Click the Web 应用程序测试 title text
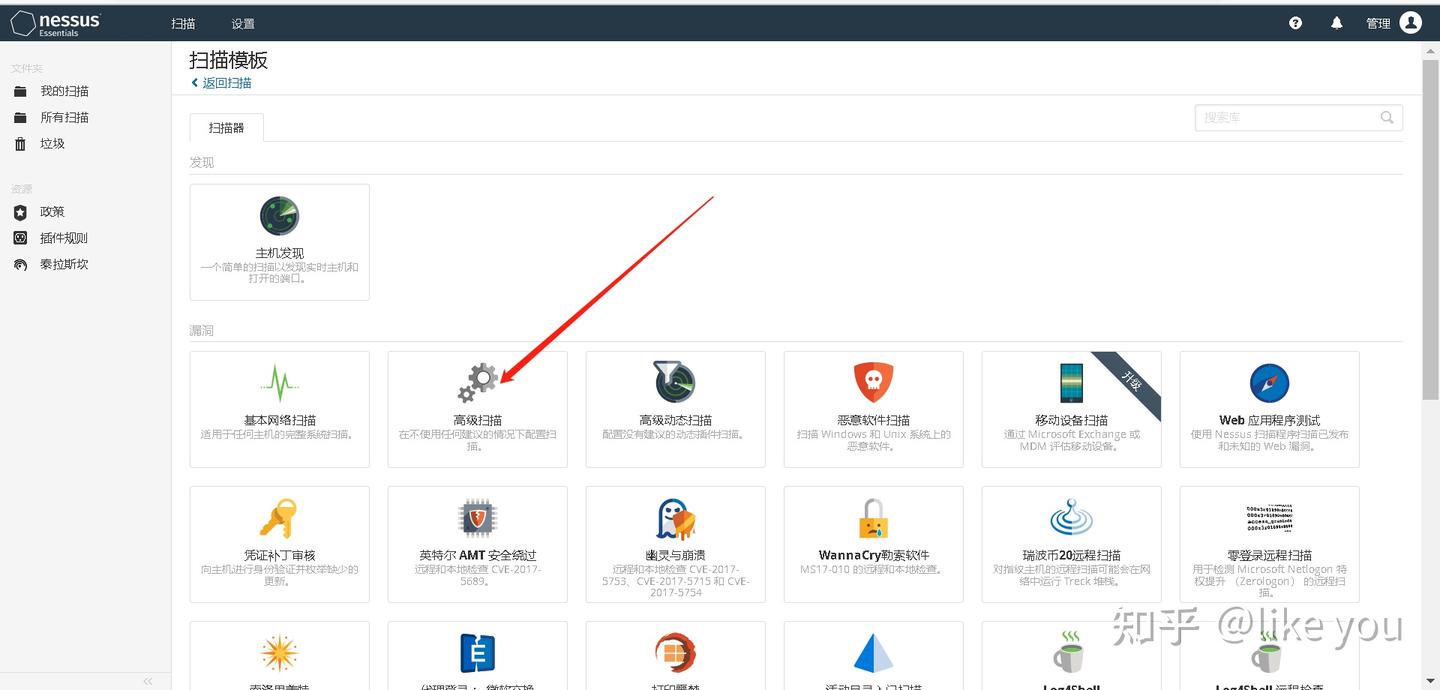 point(1269,420)
